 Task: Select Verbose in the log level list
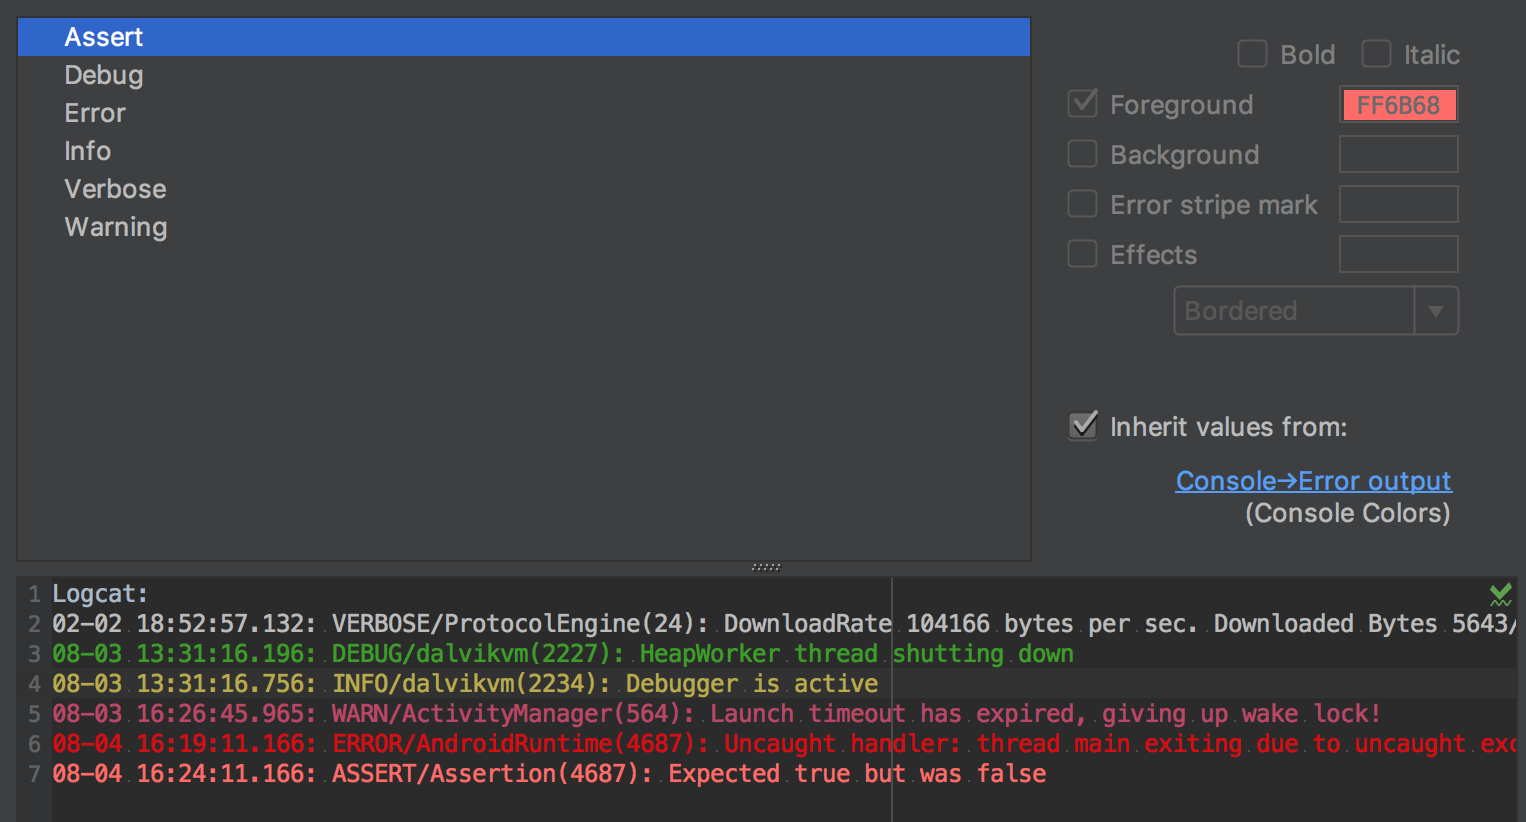point(115,189)
